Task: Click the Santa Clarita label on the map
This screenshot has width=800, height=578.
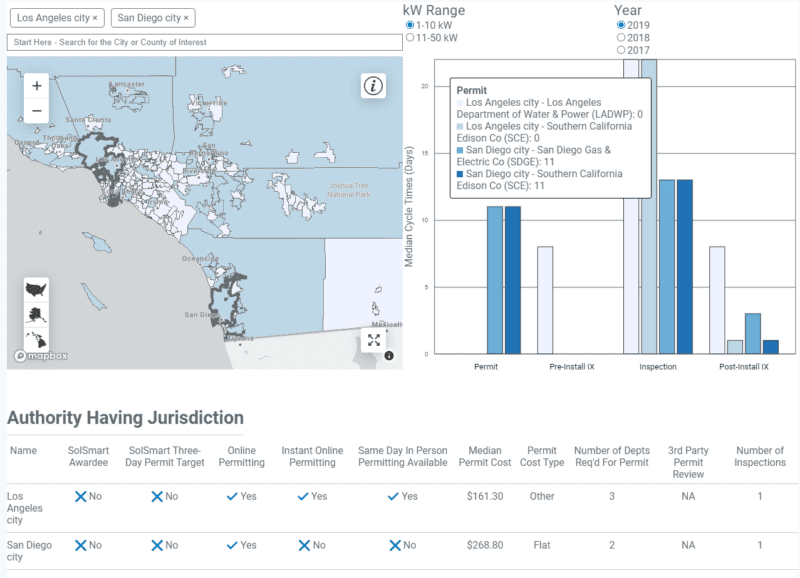Action: pos(88,119)
